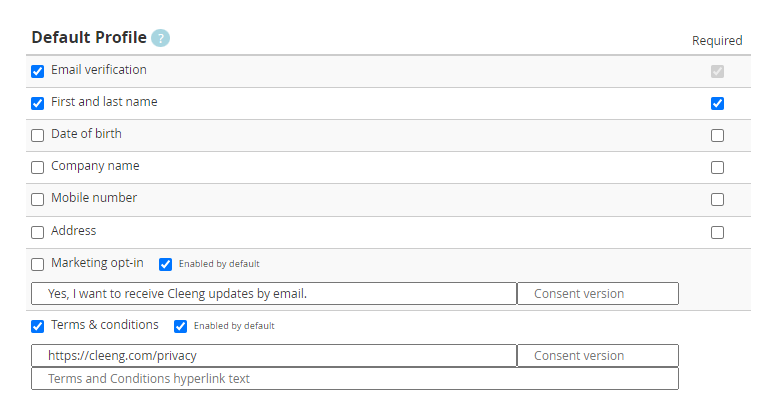Open the Default Profile help icon
The width and height of the screenshot is (775, 417).
pyautogui.click(x=160, y=38)
